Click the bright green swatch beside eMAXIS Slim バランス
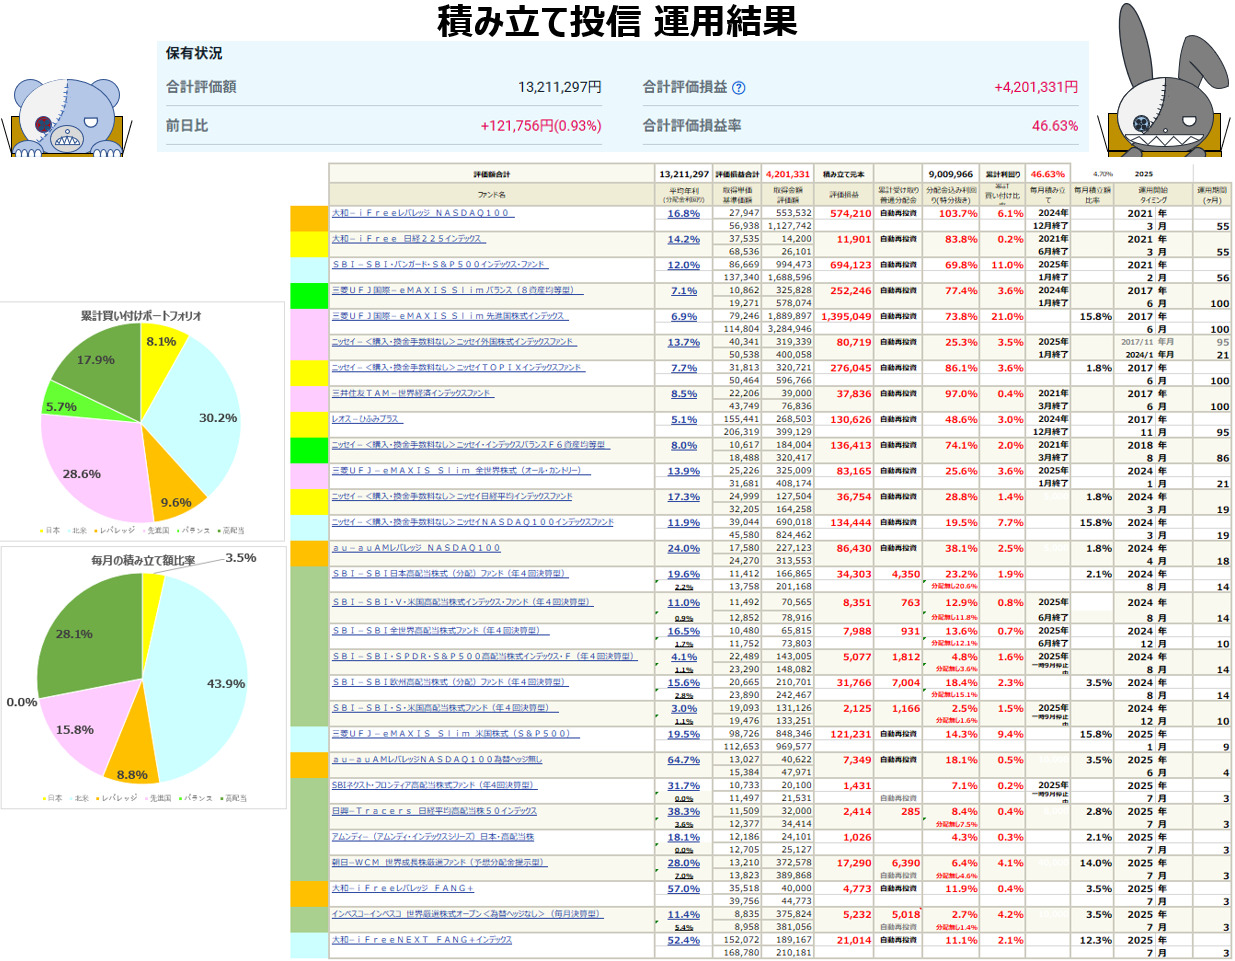Viewport: 1235px width, 961px height. (x=309, y=296)
